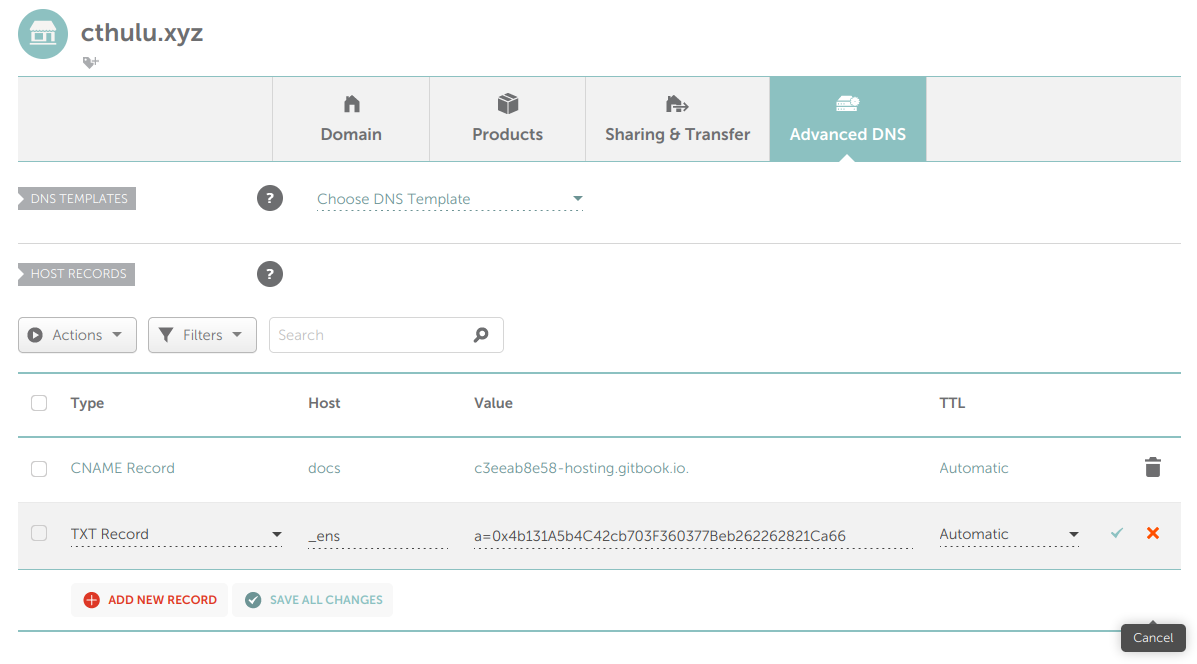Open TXT Record type dropdown
Screen dimensions: 1197x664
(x=176, y=535)
